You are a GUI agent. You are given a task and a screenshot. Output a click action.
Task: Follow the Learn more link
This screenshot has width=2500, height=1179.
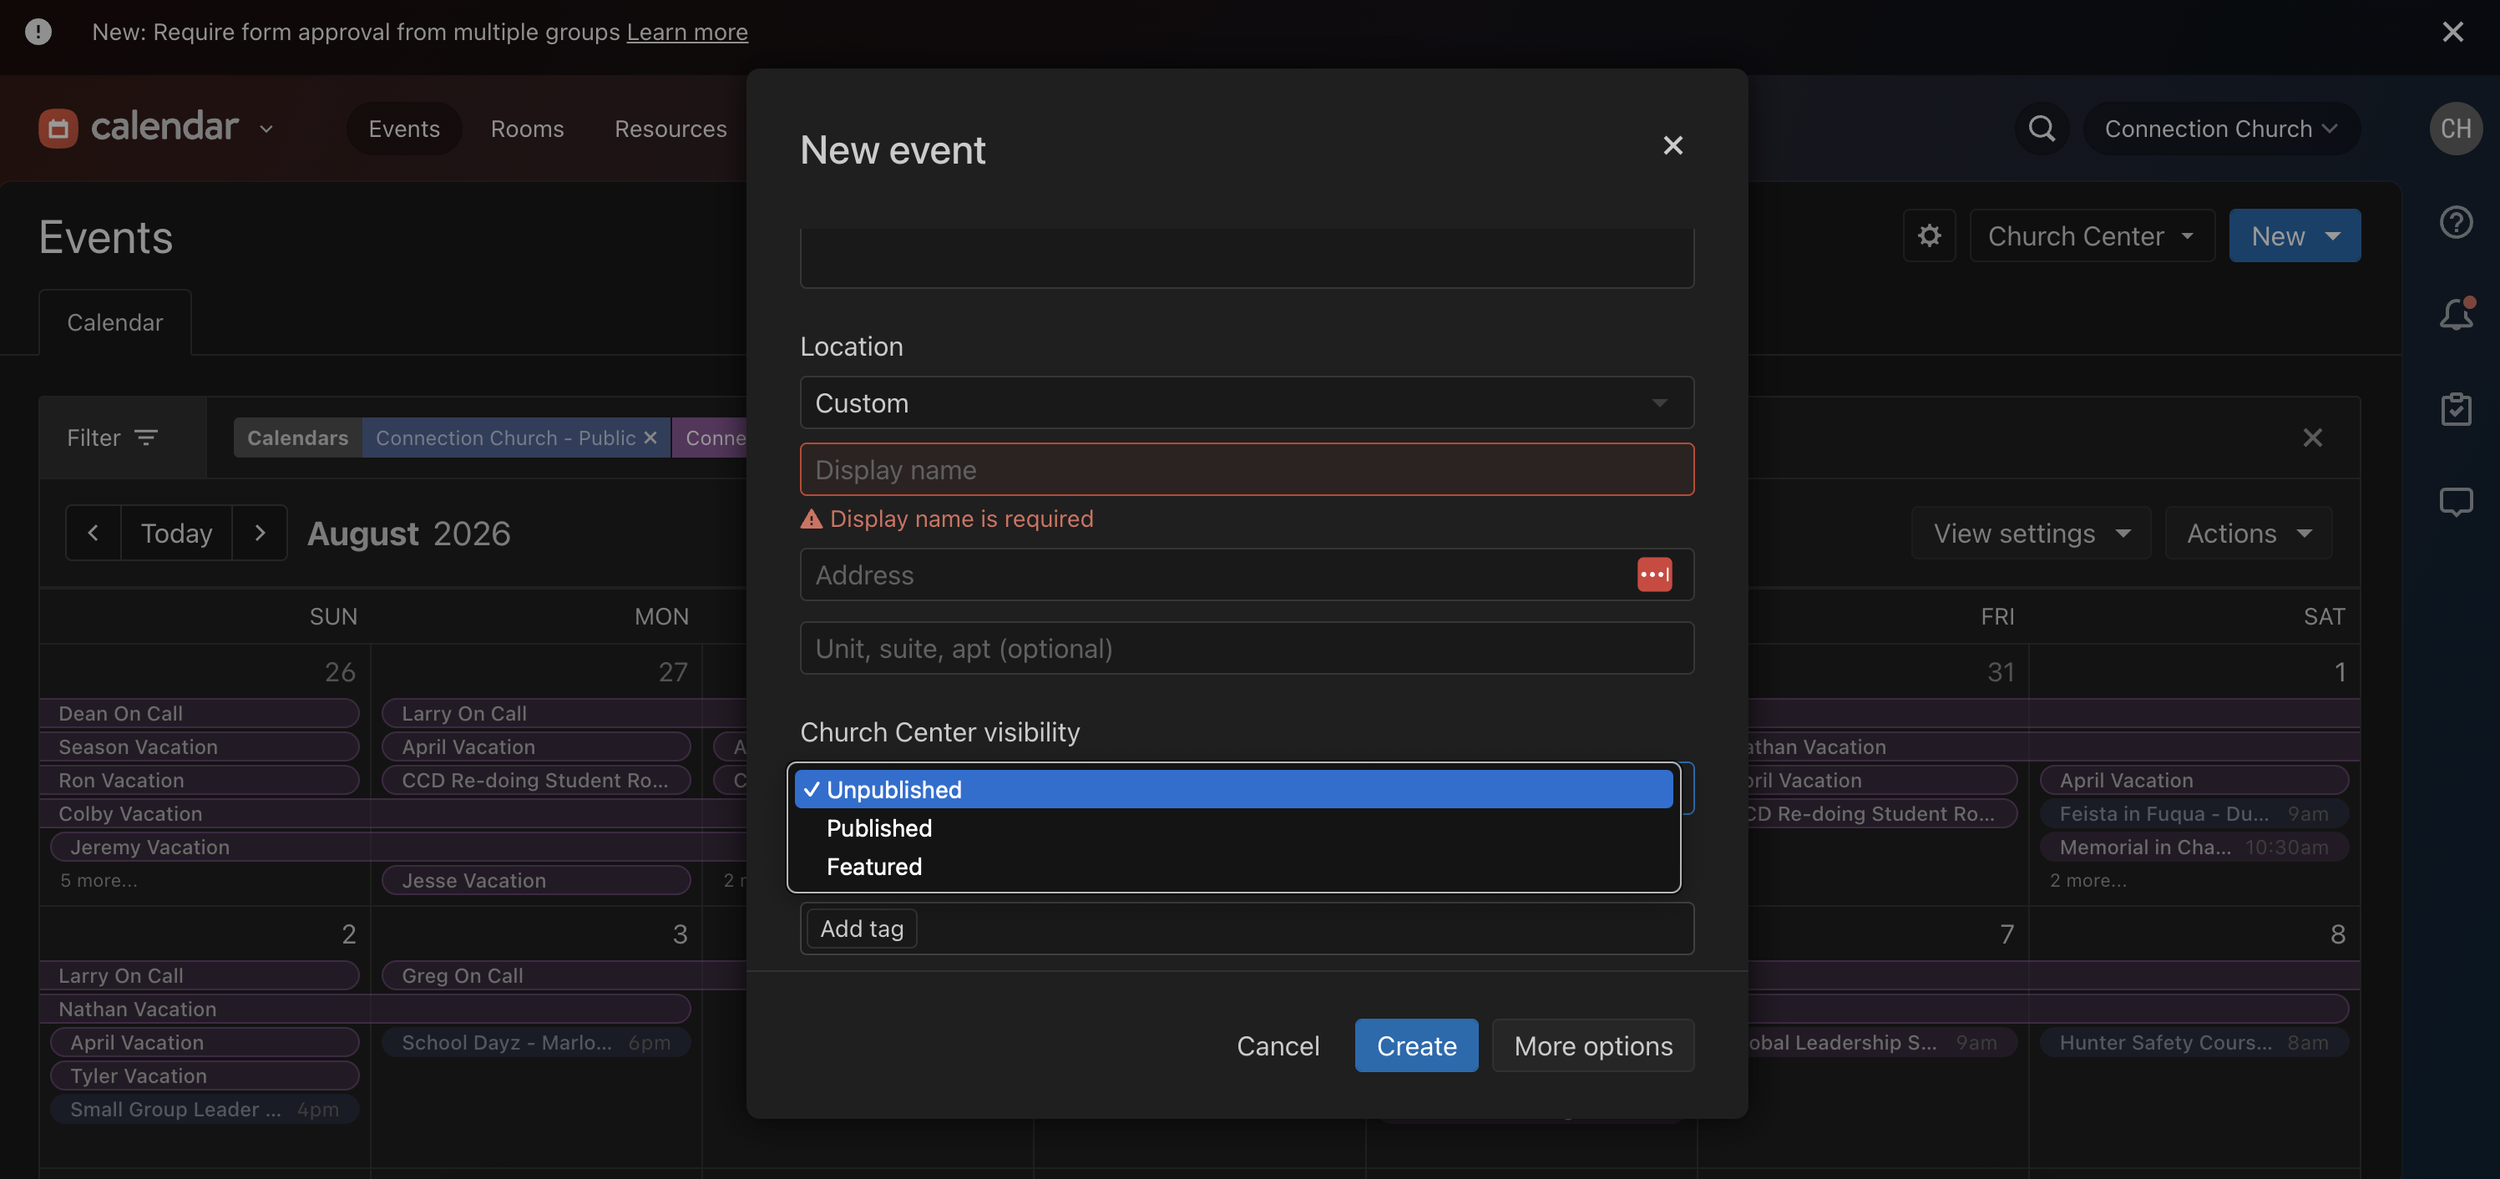[x=687, y=32]
